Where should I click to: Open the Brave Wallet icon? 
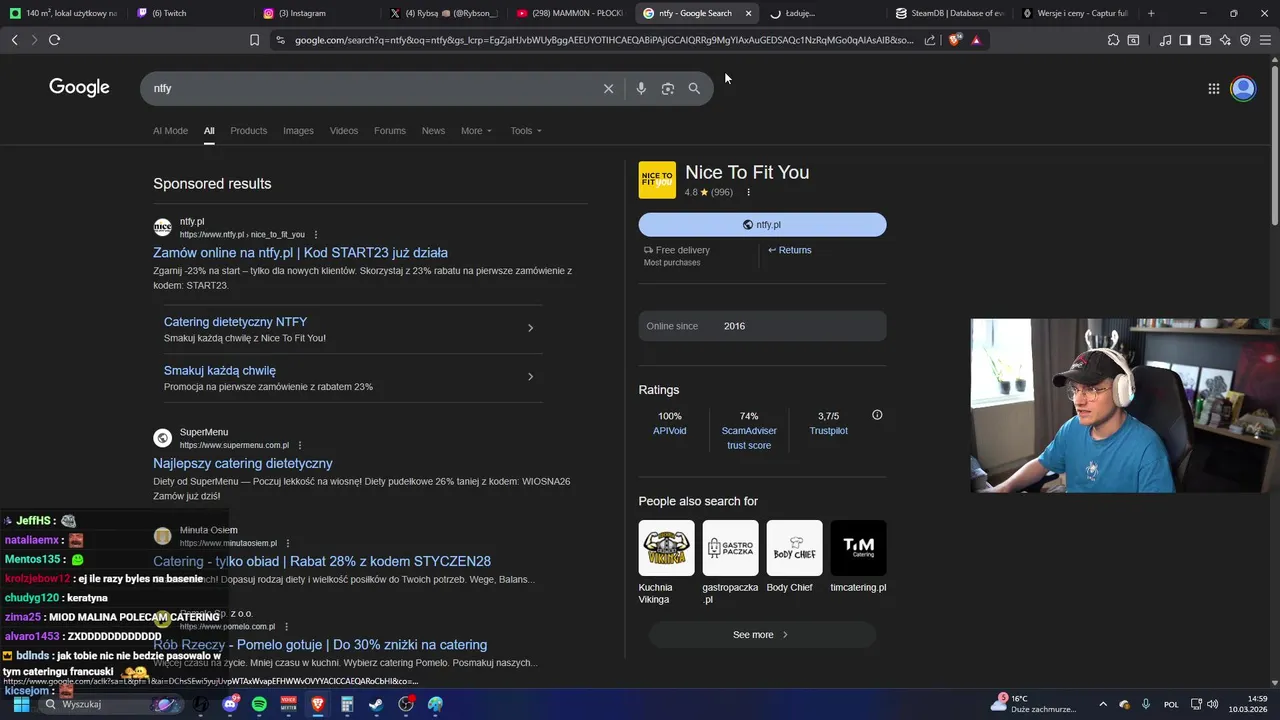pos(1205,40)
